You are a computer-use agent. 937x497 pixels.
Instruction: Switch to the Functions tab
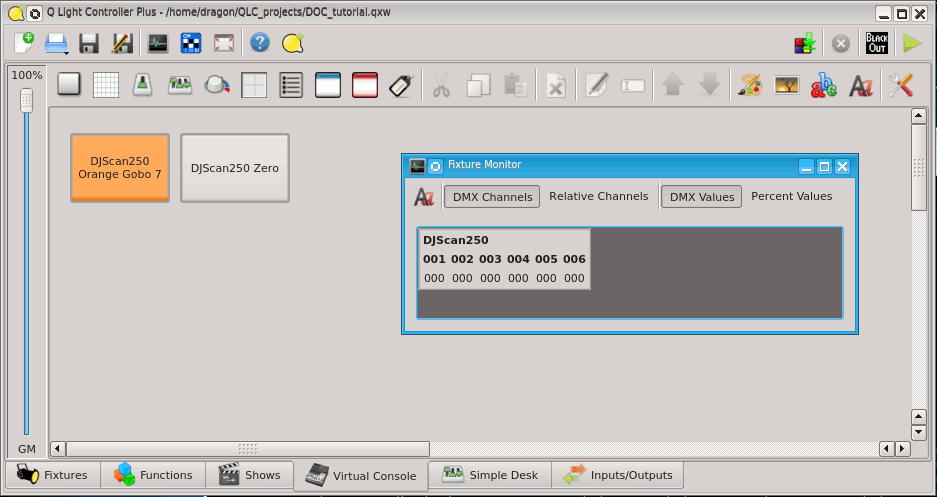point(153,475)
